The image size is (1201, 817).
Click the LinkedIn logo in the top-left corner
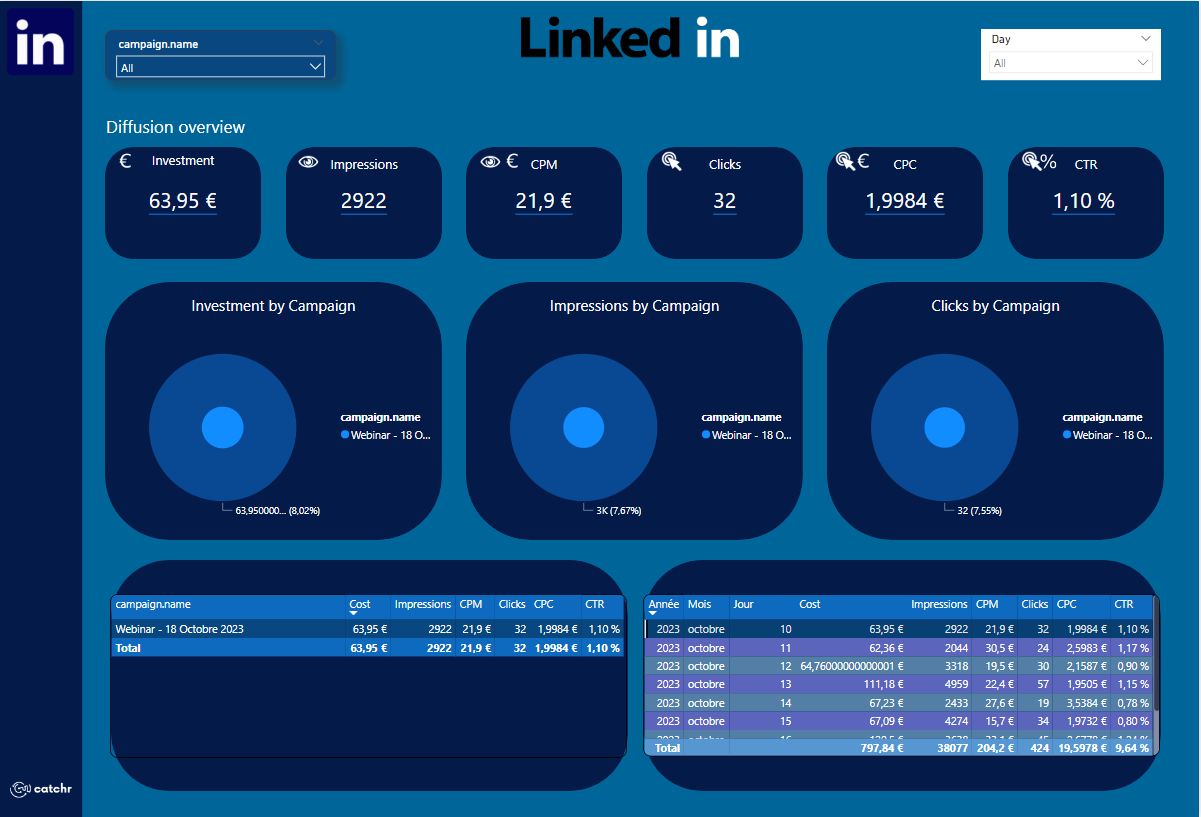40,41
